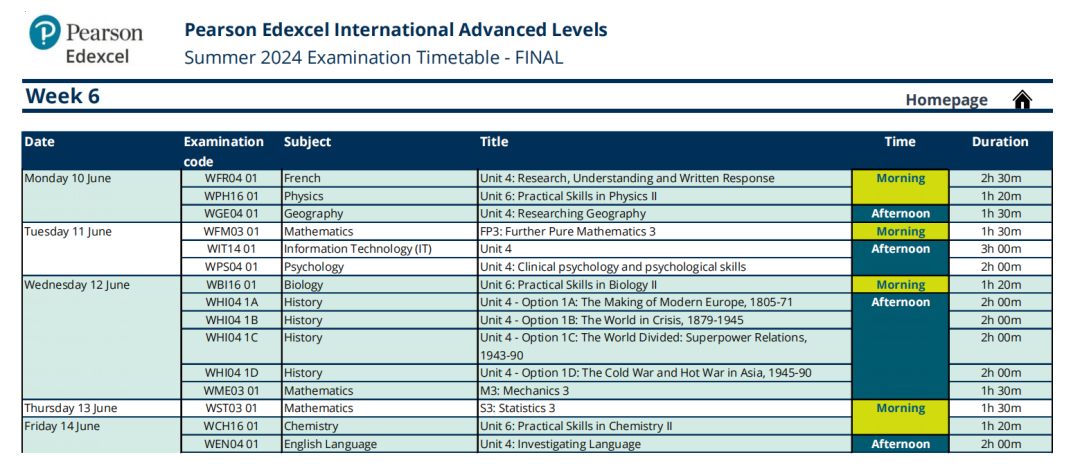
Task: Open the Homepage link
Action: (946, 101)
